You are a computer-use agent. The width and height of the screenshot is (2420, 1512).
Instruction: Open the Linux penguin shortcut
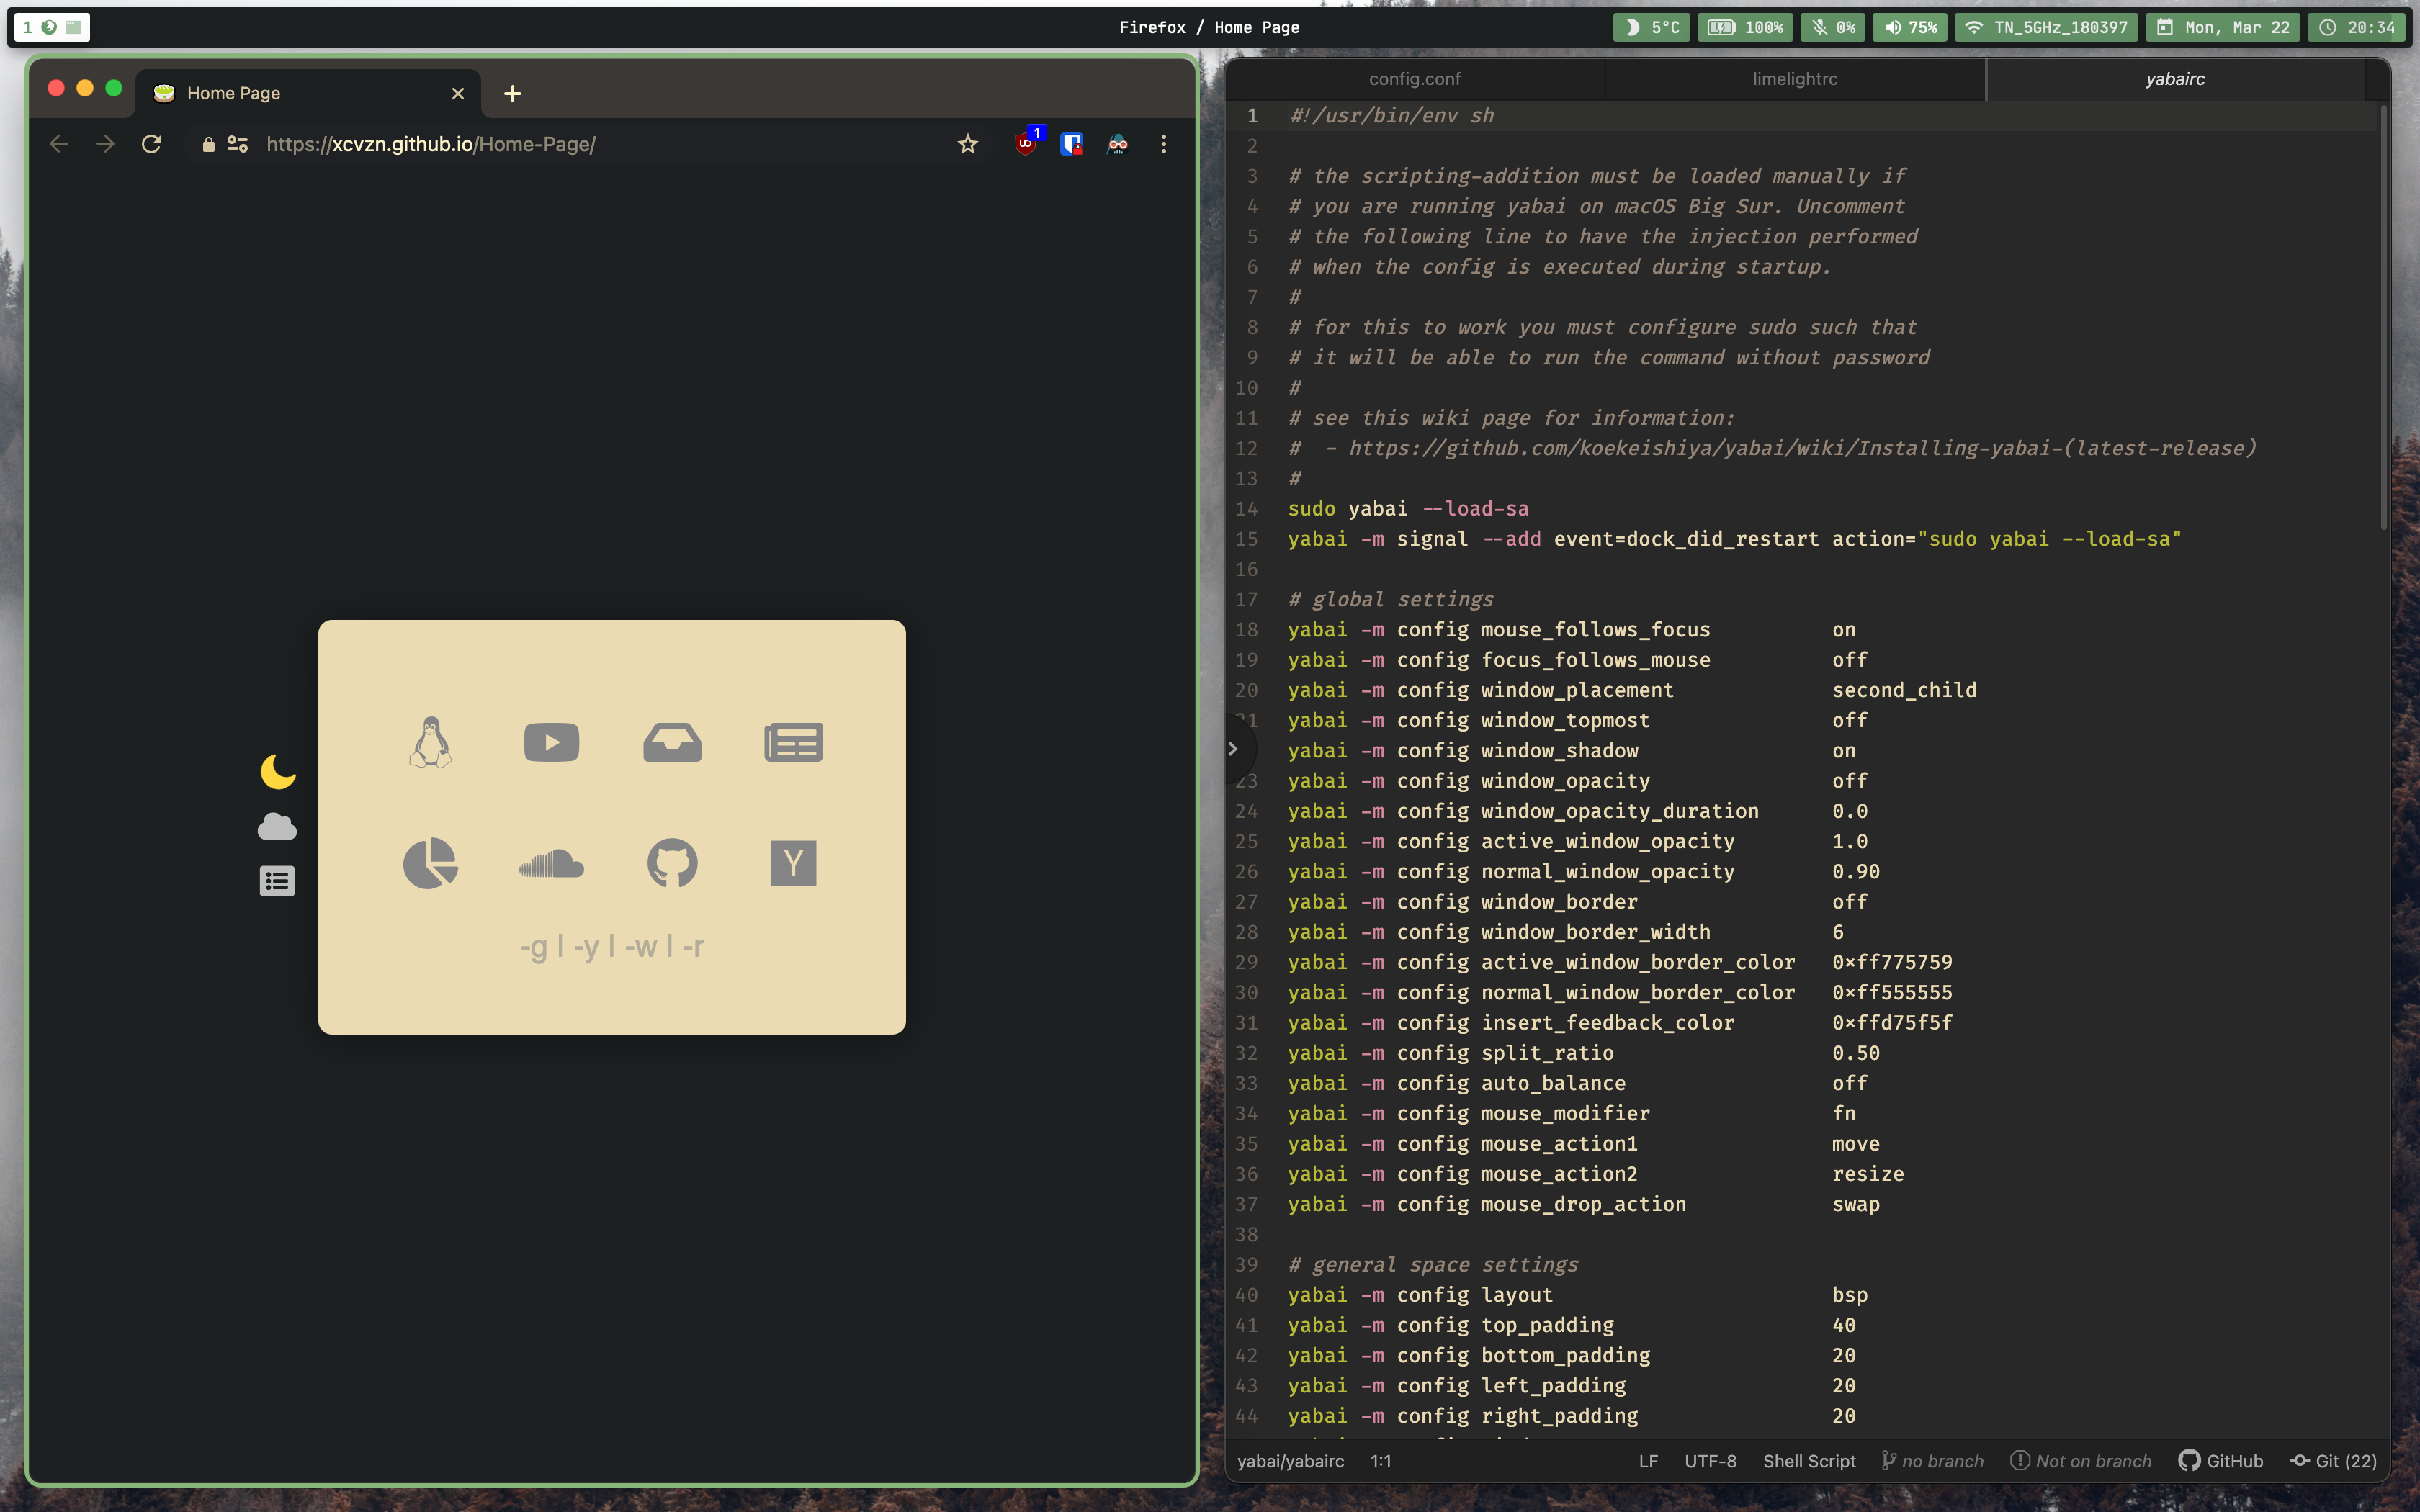point(431,742)
